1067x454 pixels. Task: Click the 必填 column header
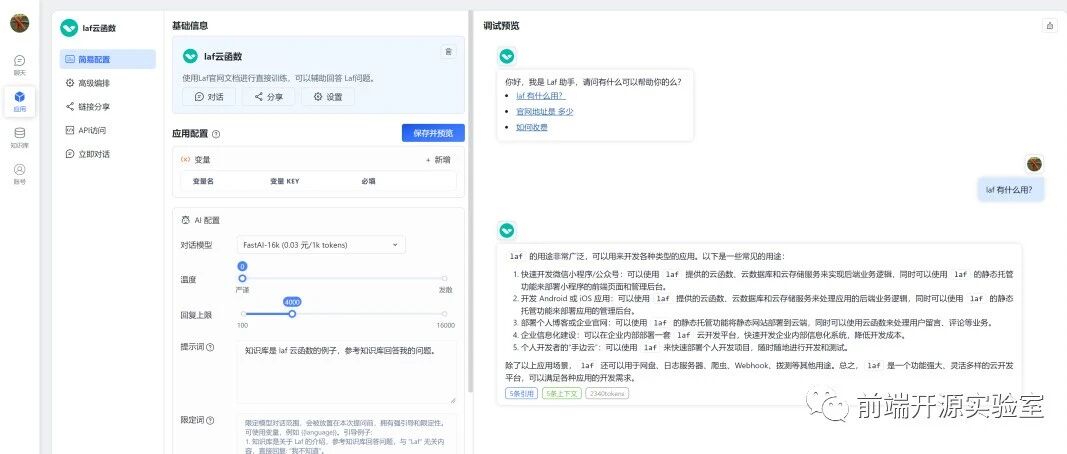(x=368, y=182)
